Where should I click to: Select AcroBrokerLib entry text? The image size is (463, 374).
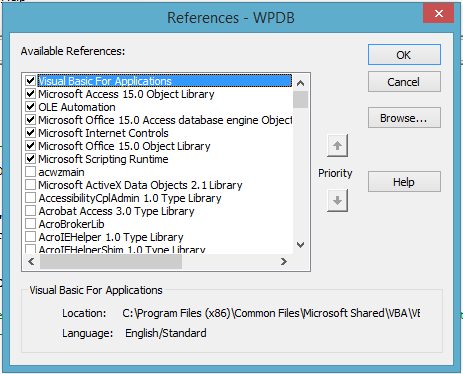click(71, 224)
